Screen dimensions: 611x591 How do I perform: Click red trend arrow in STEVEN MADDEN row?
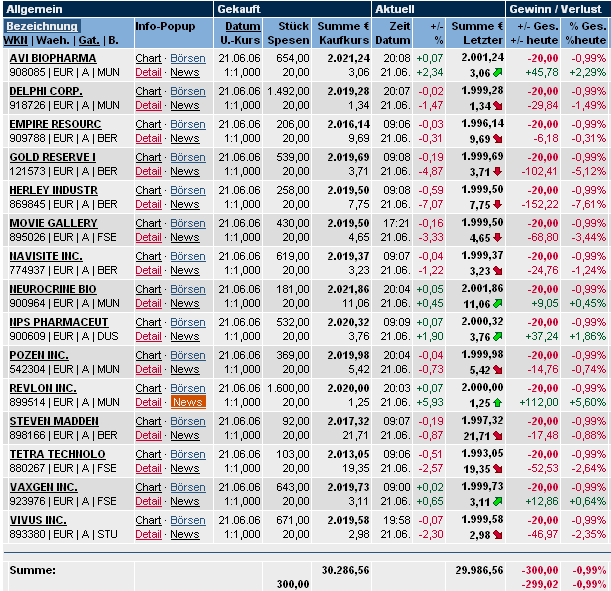pyautogui.click(x=498, y=436)
